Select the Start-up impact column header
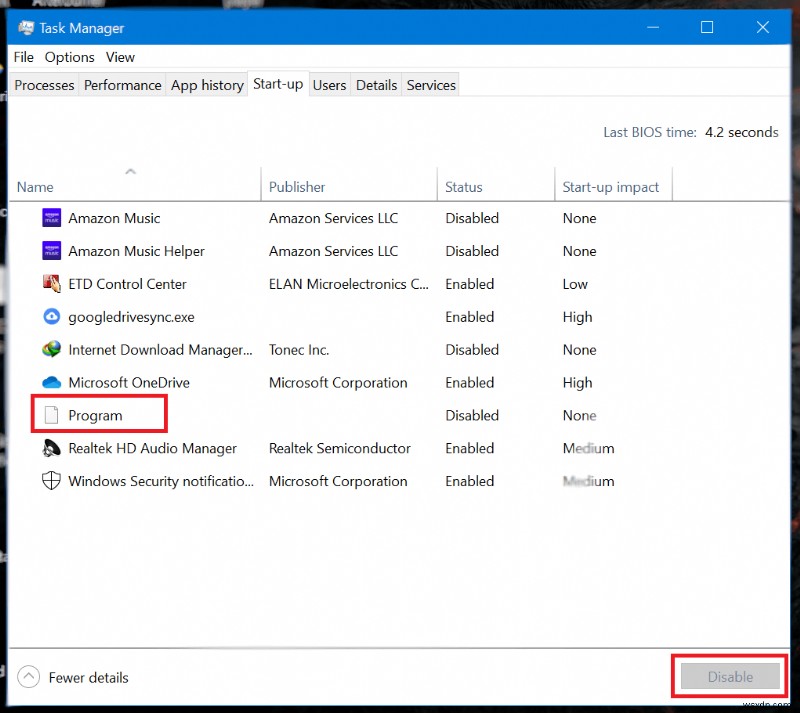The height and width of the screenshot is (713, 800). pos(614,187)
